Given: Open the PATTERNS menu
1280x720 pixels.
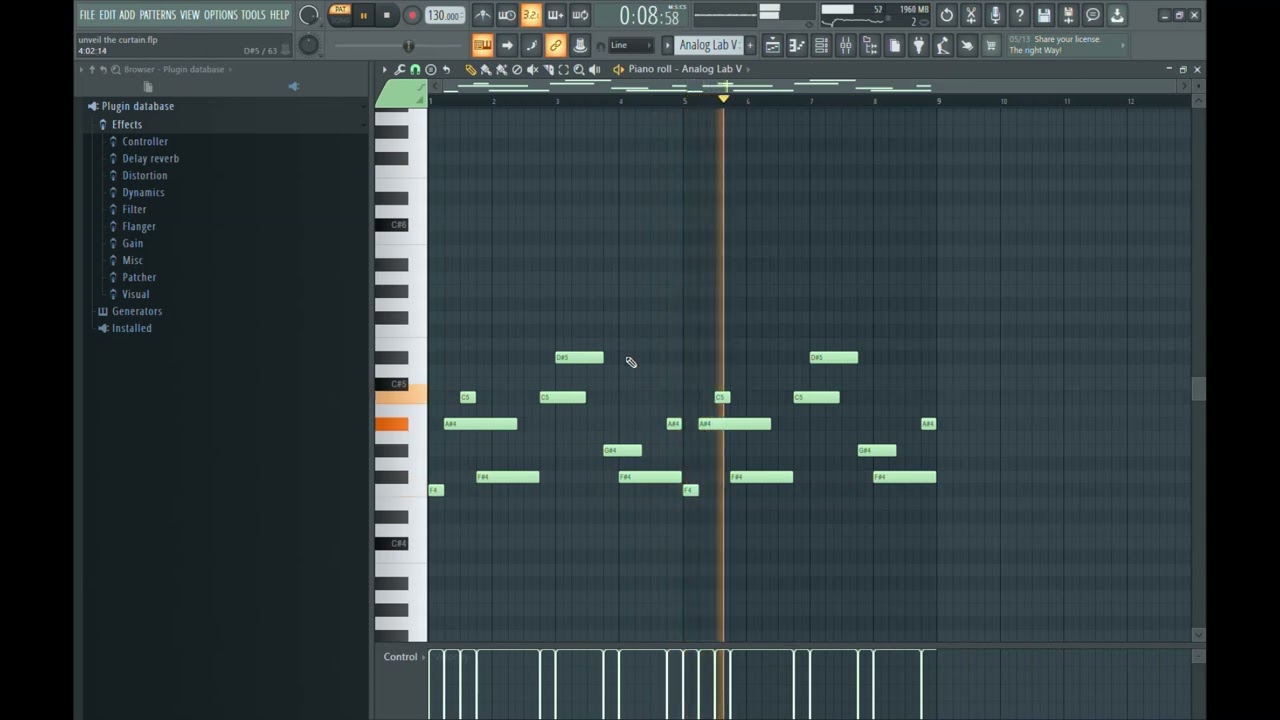Looking at the screenshot, I should pos(158,15).
